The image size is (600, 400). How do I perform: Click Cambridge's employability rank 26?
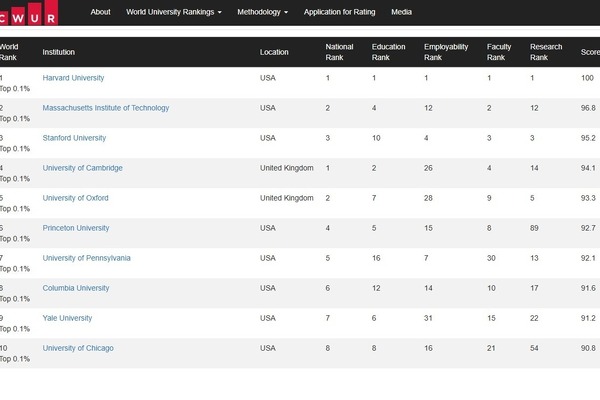(x=428, y=168)
